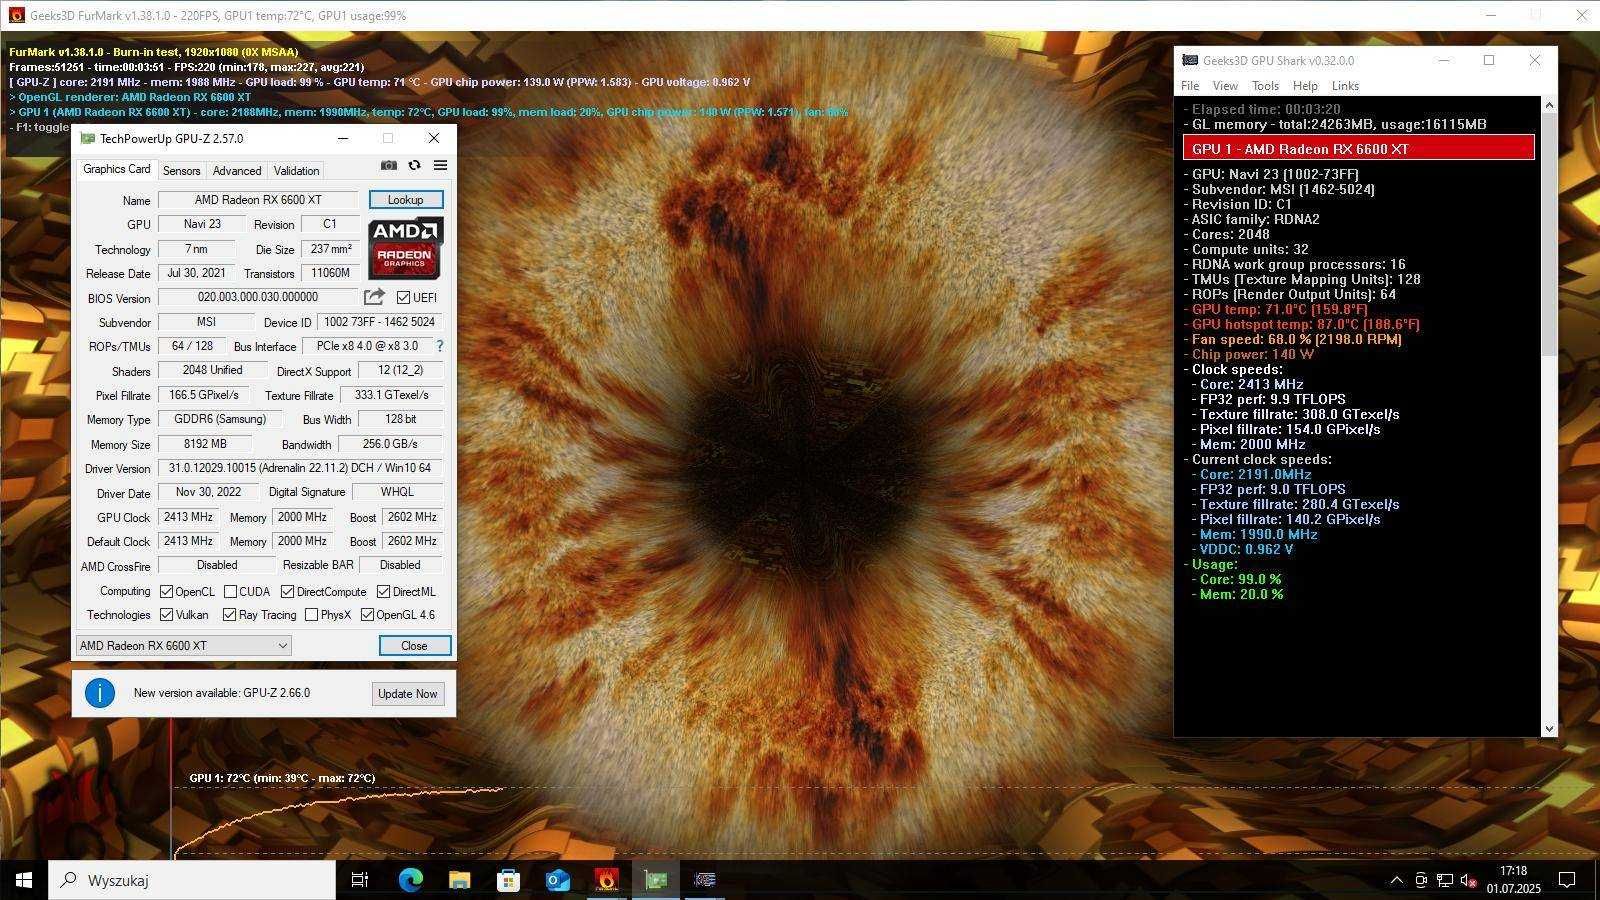Switch to the Advanced tab
This screenshot has height=900, width=1600.
click(237, 171)
